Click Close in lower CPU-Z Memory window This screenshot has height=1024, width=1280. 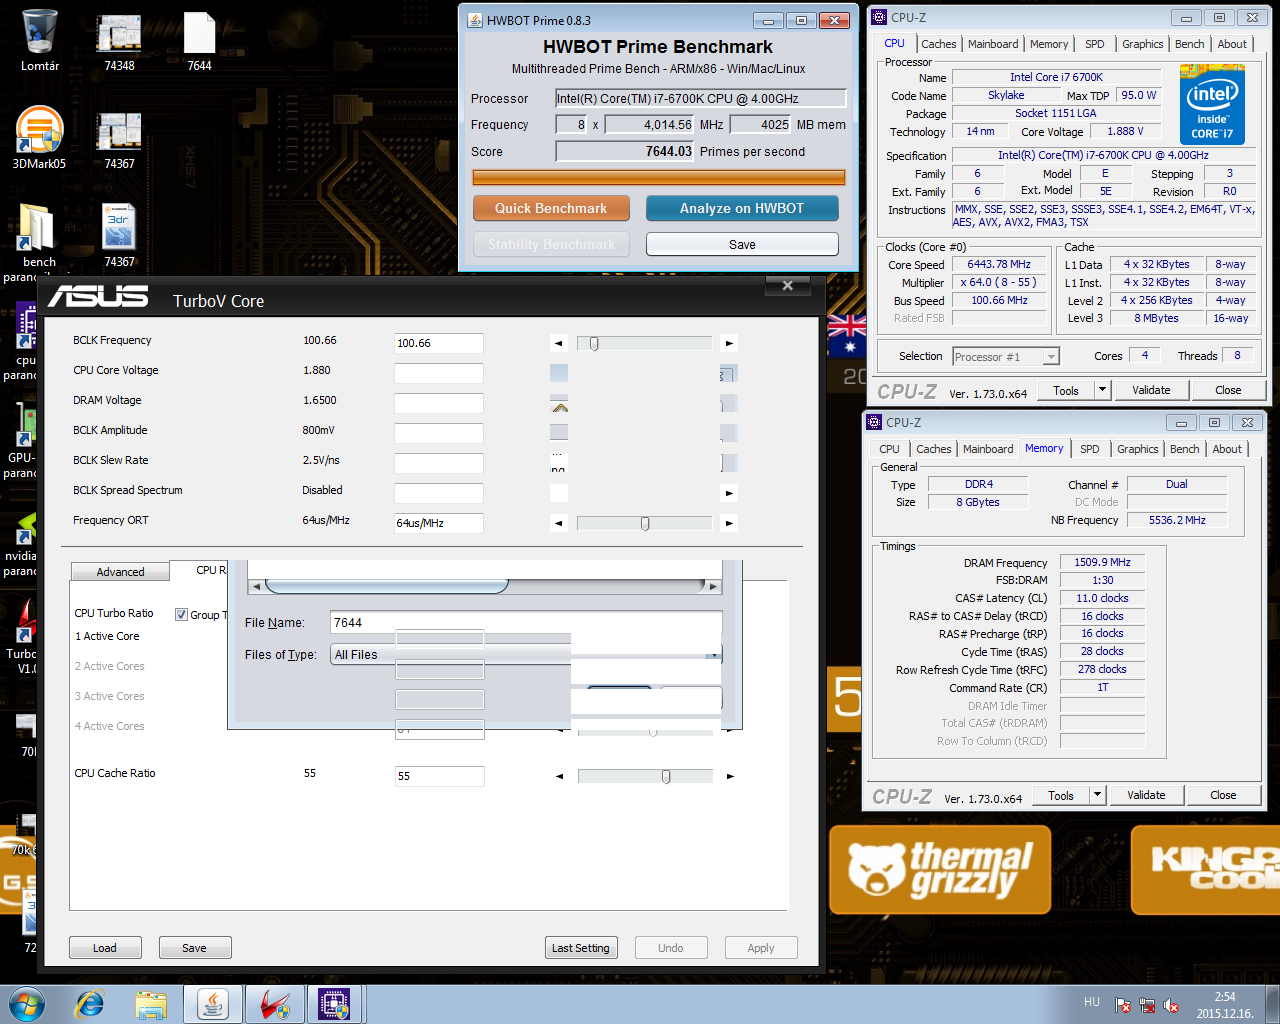(x=1223, y=795)
